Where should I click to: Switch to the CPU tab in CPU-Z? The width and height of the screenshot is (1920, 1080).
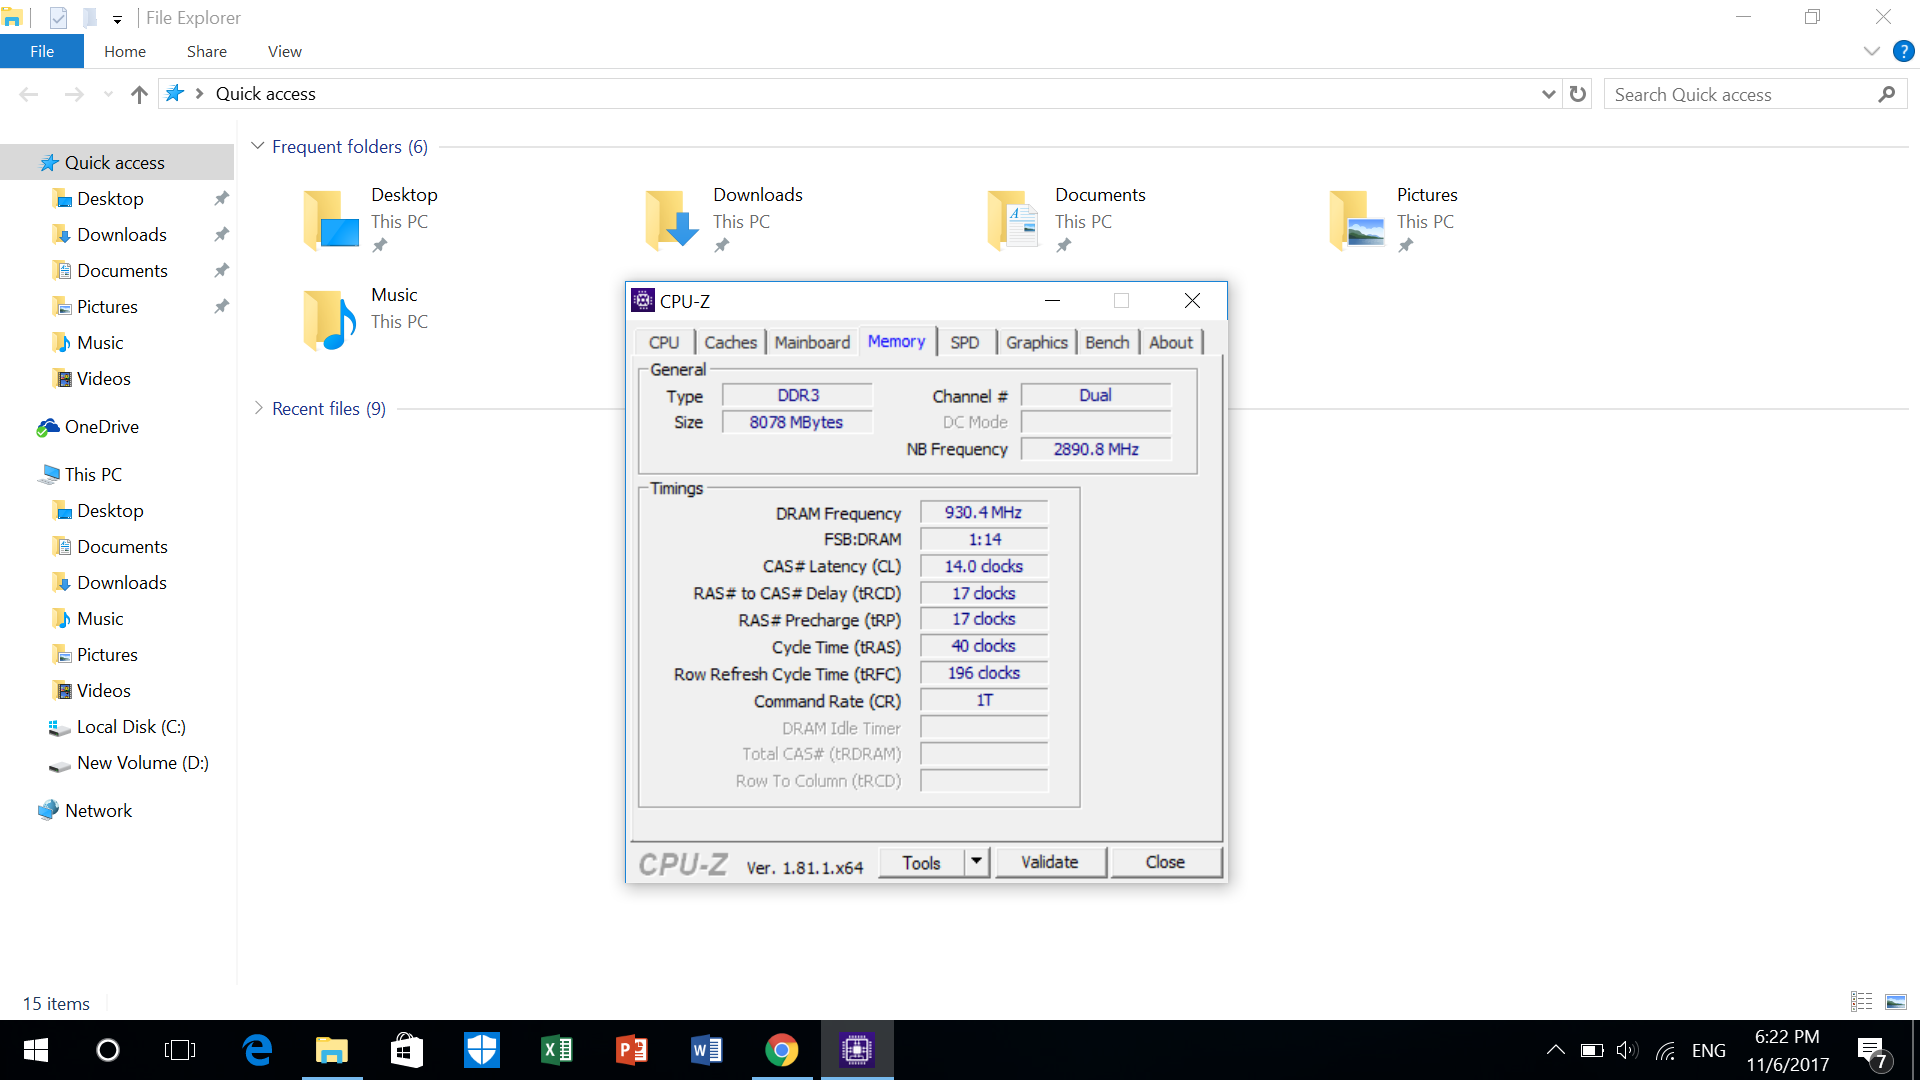[x=664, y=342]
